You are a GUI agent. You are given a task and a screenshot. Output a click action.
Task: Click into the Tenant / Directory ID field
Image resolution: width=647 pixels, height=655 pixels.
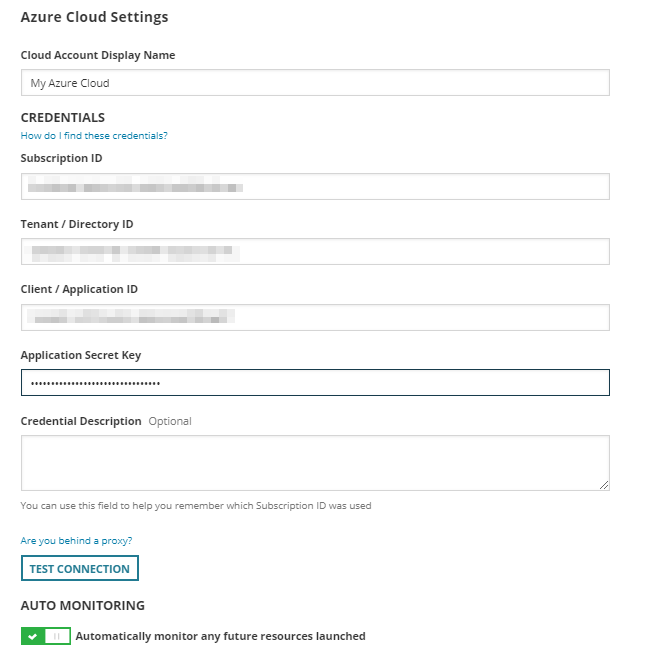point(315,252)
